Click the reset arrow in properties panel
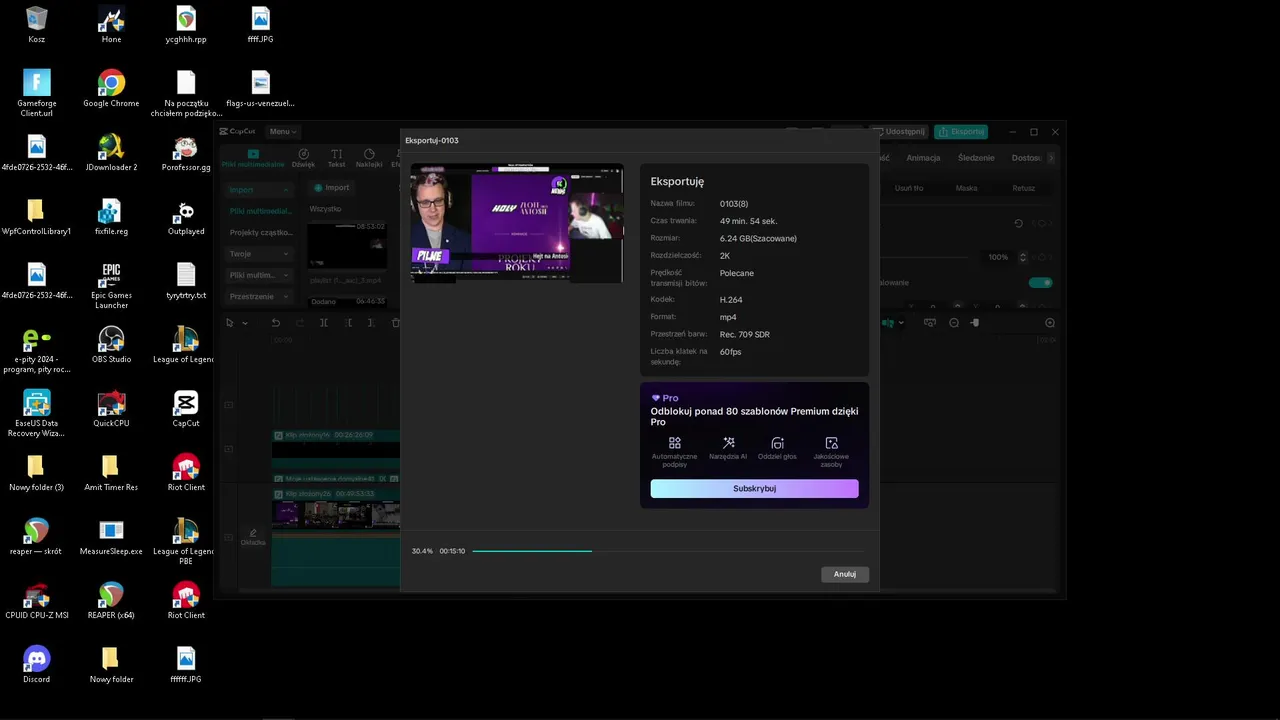 1019,224
